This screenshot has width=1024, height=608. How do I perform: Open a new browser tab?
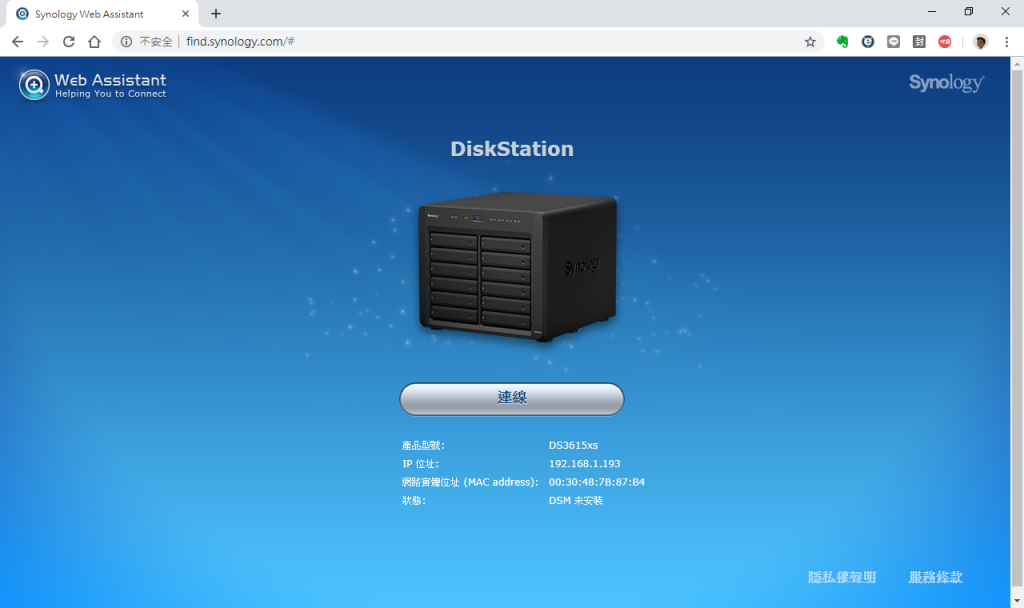point(216,14)
